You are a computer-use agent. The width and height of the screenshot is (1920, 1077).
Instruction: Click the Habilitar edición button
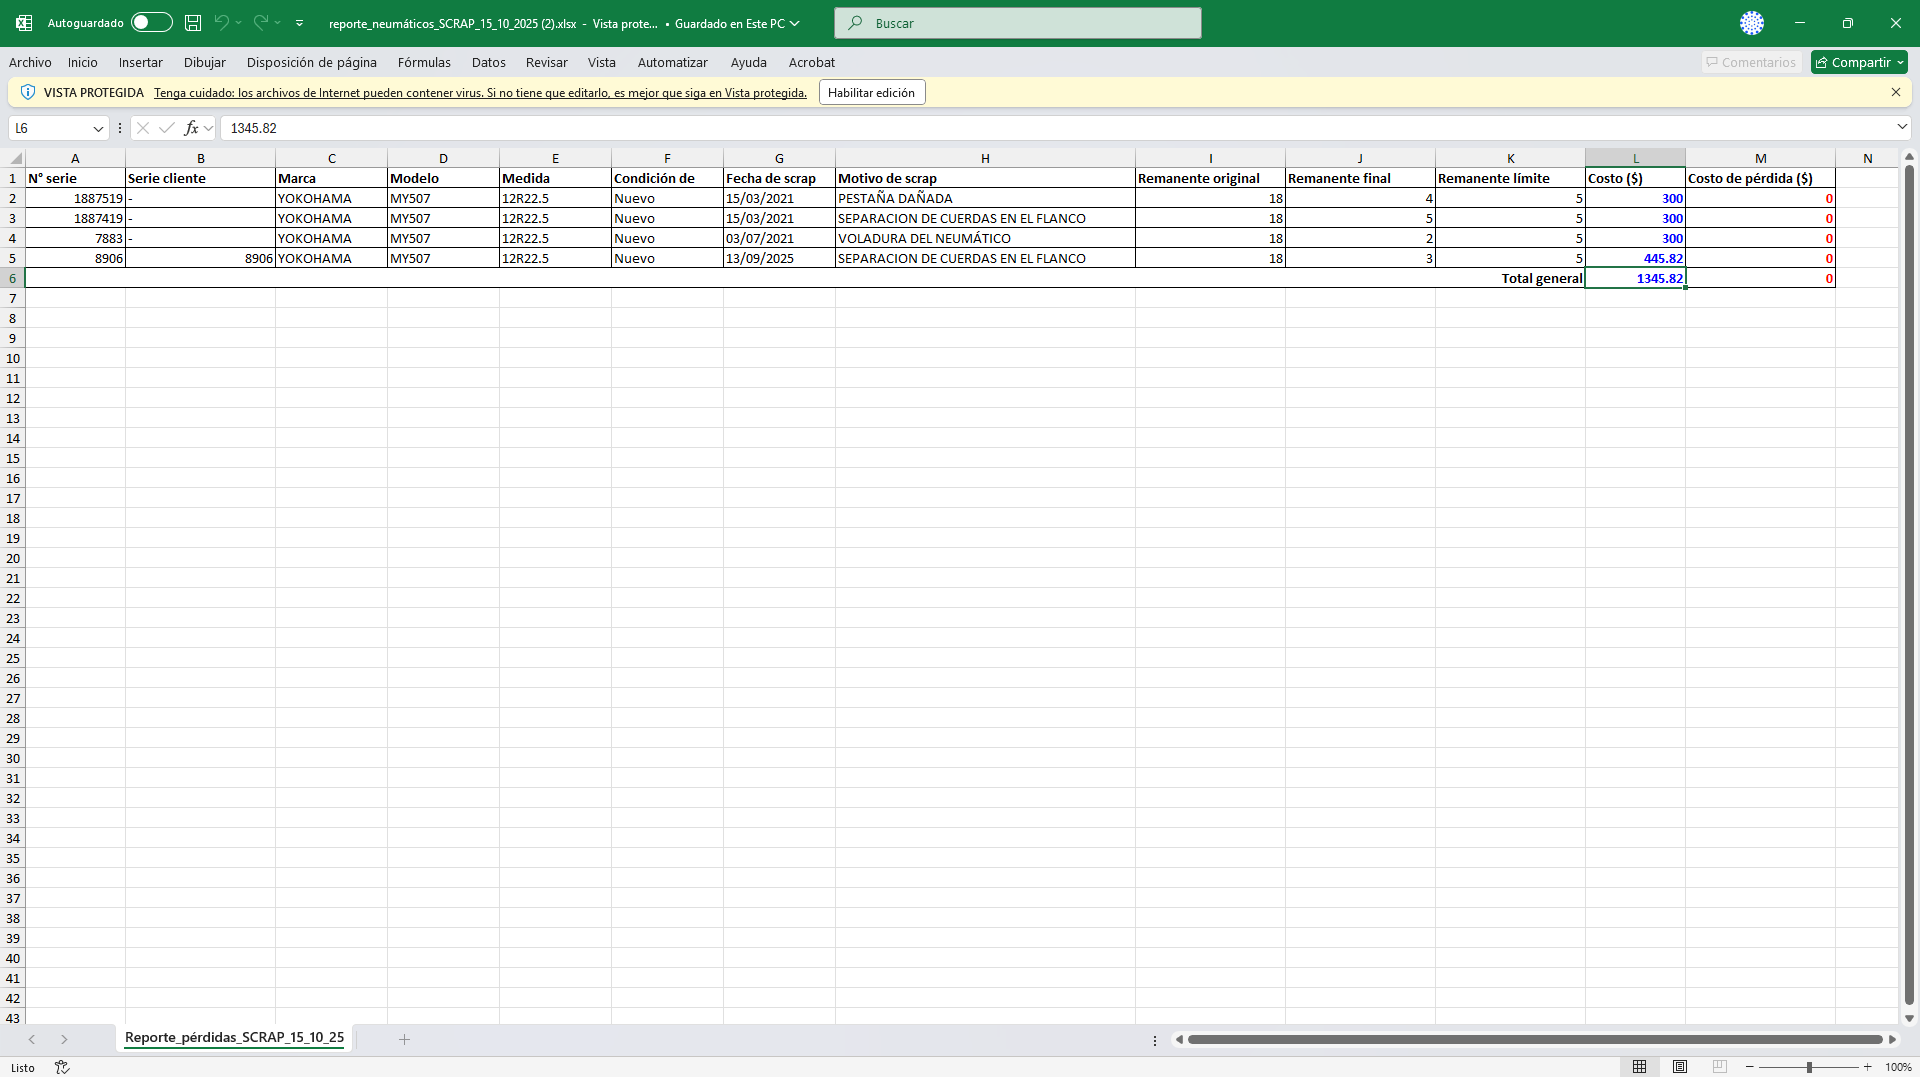[x=871, y=92]
